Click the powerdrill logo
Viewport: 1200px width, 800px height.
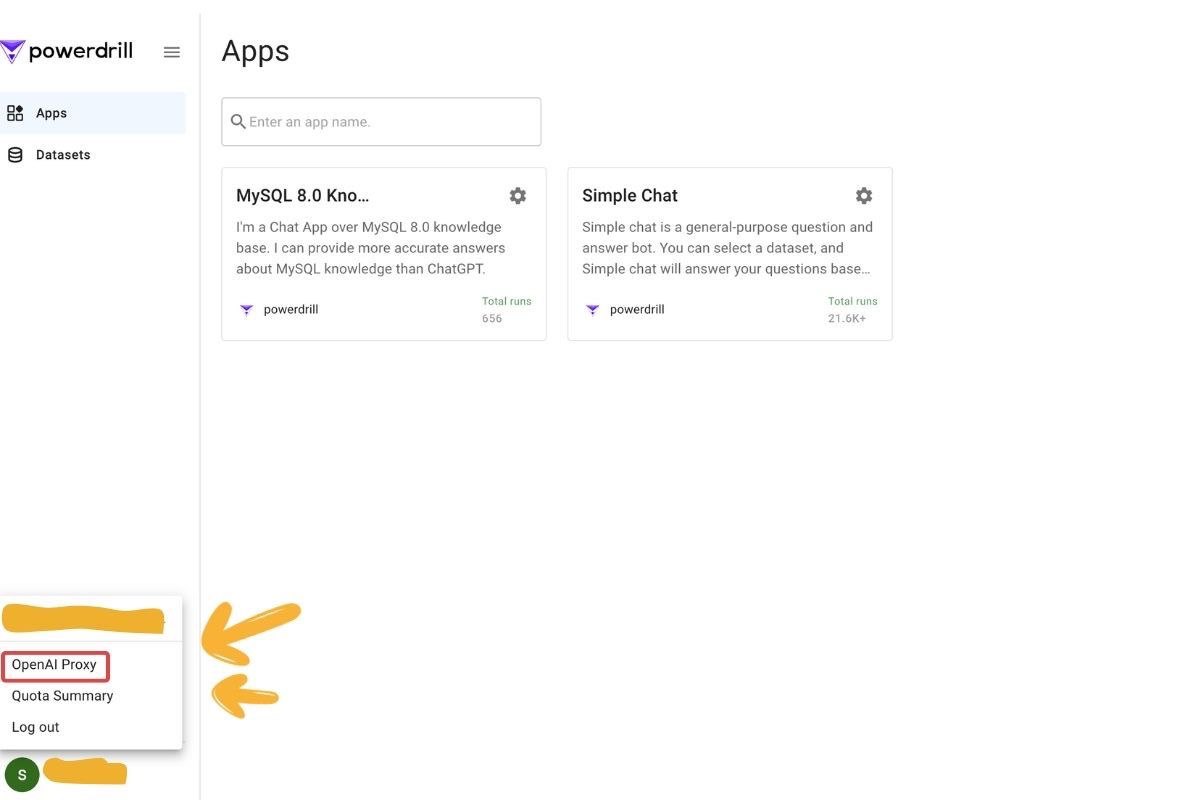tap(67, 52)
